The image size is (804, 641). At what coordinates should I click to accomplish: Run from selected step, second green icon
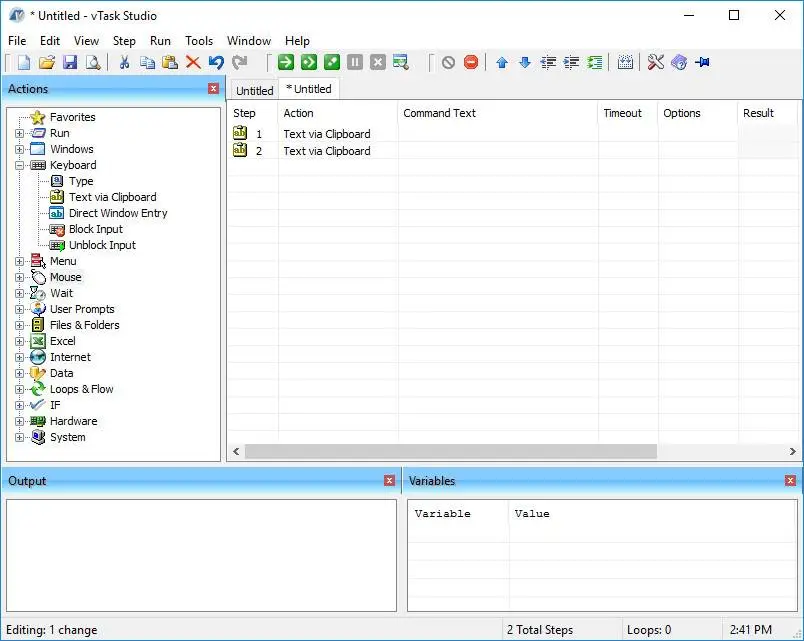pos(309,63)
